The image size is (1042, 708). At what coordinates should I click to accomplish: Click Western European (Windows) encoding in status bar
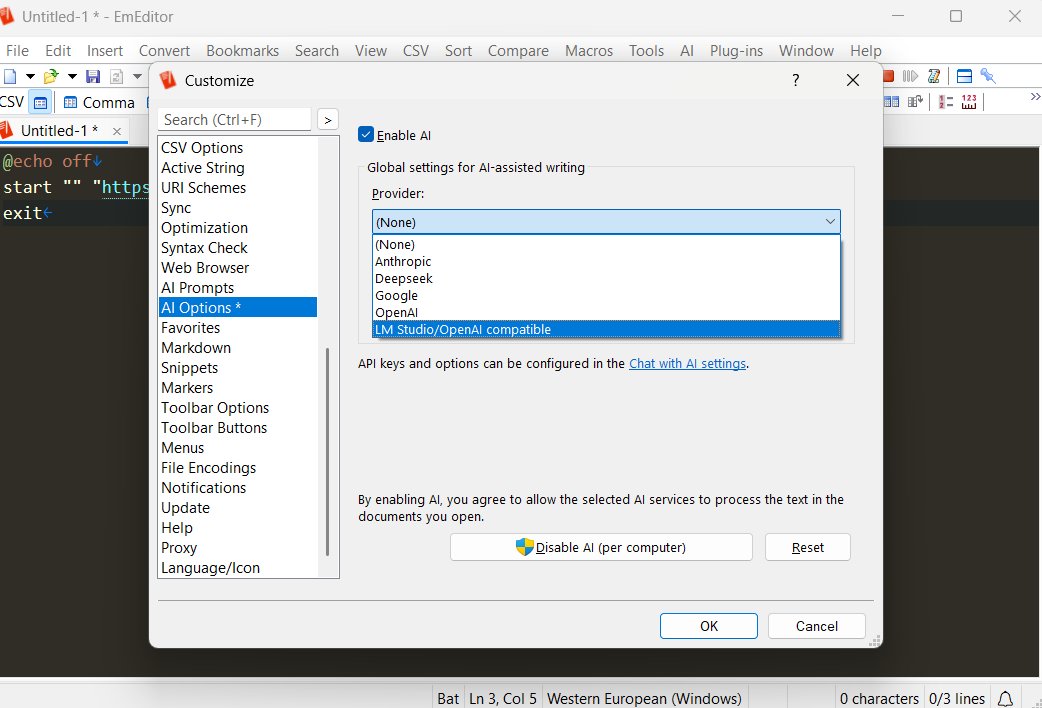(x=644, y=699)
